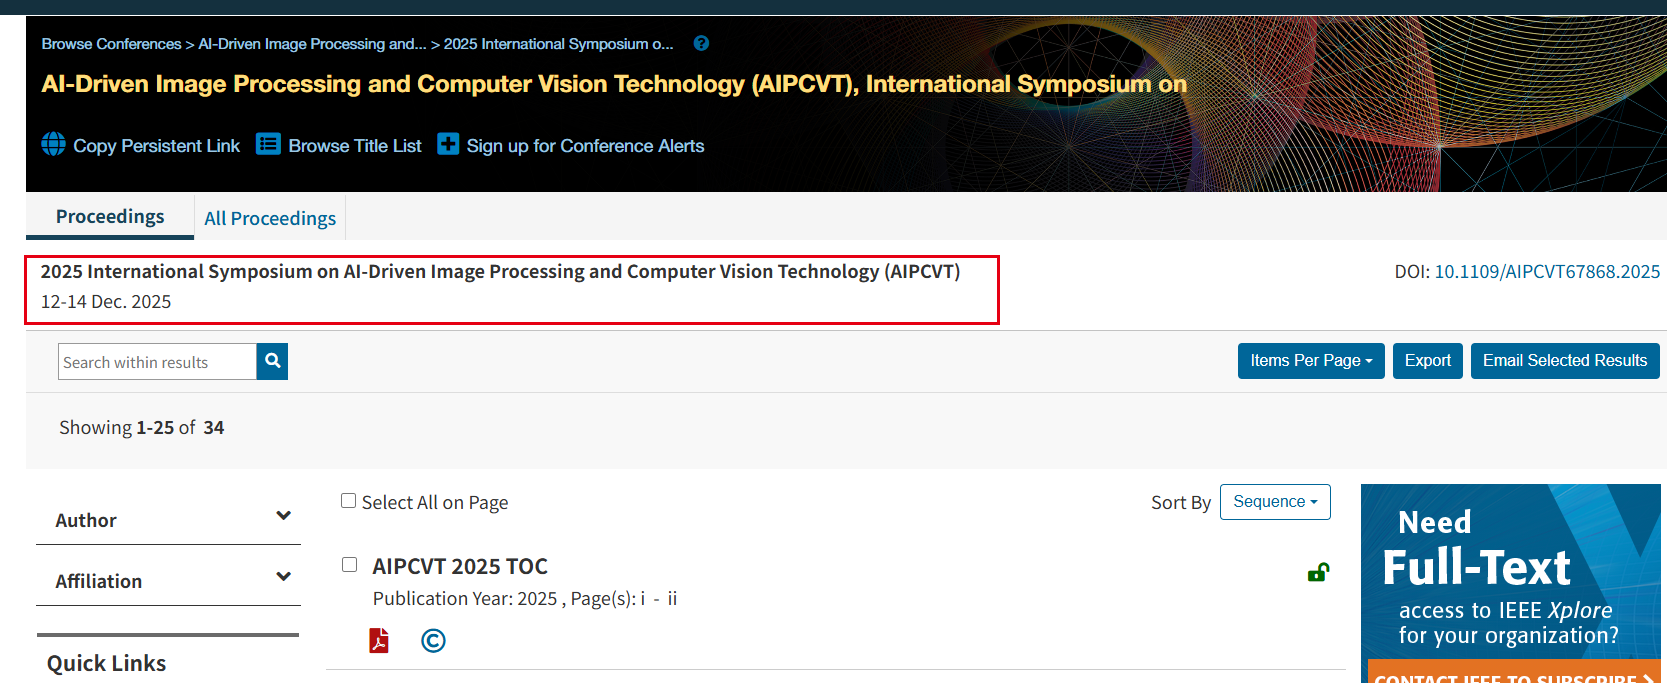Screen dimensions: 1667x683
Task: Open the Items Per Page dropdown
Action: click(x=1310, y=361)
